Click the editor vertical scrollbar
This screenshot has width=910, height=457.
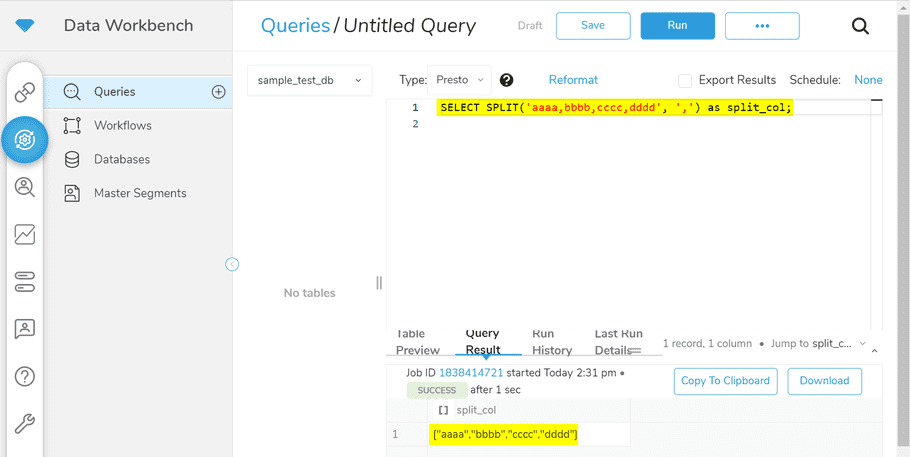point(876,215)
